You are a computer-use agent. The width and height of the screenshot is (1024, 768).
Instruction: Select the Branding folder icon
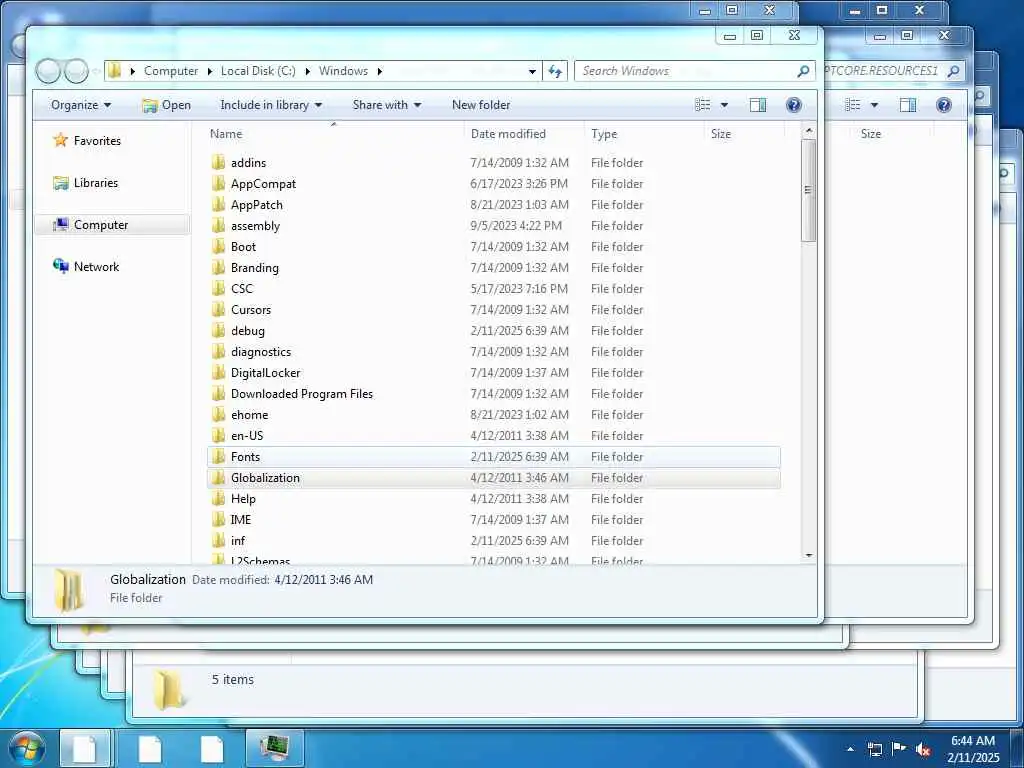click(219, 267)
